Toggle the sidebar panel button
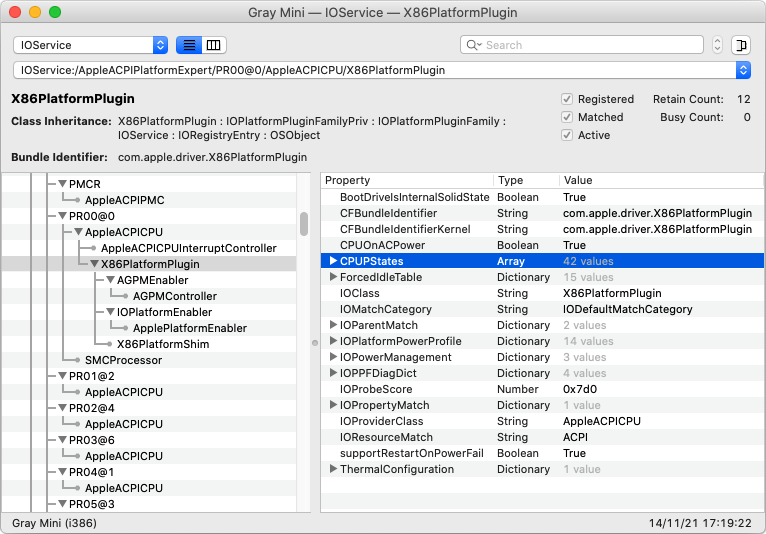766x534 pixels. pyautogui.click(x=741, y=45)
